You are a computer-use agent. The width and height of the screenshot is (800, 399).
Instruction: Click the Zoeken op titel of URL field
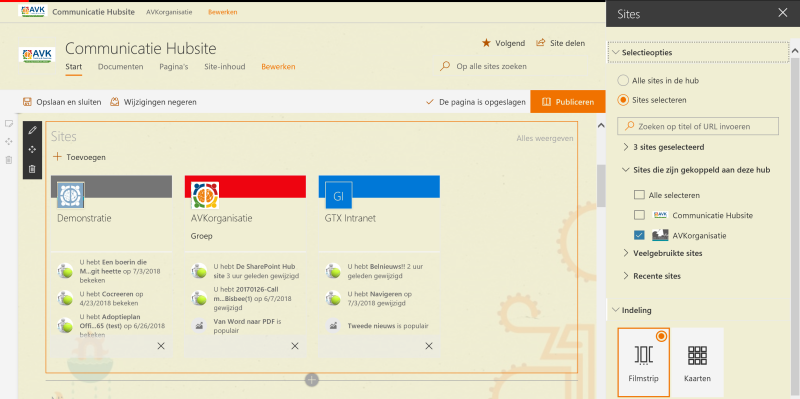coord(698,126)
